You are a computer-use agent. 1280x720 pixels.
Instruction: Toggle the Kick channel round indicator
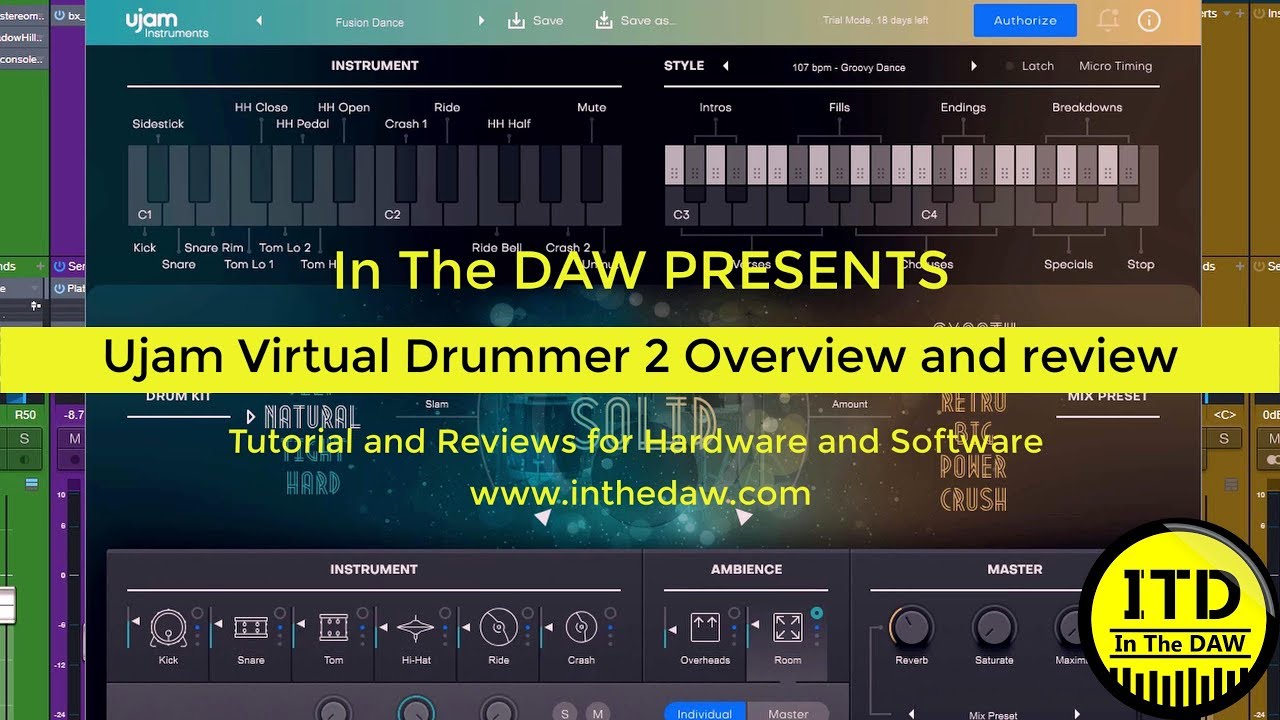point(197,613)
